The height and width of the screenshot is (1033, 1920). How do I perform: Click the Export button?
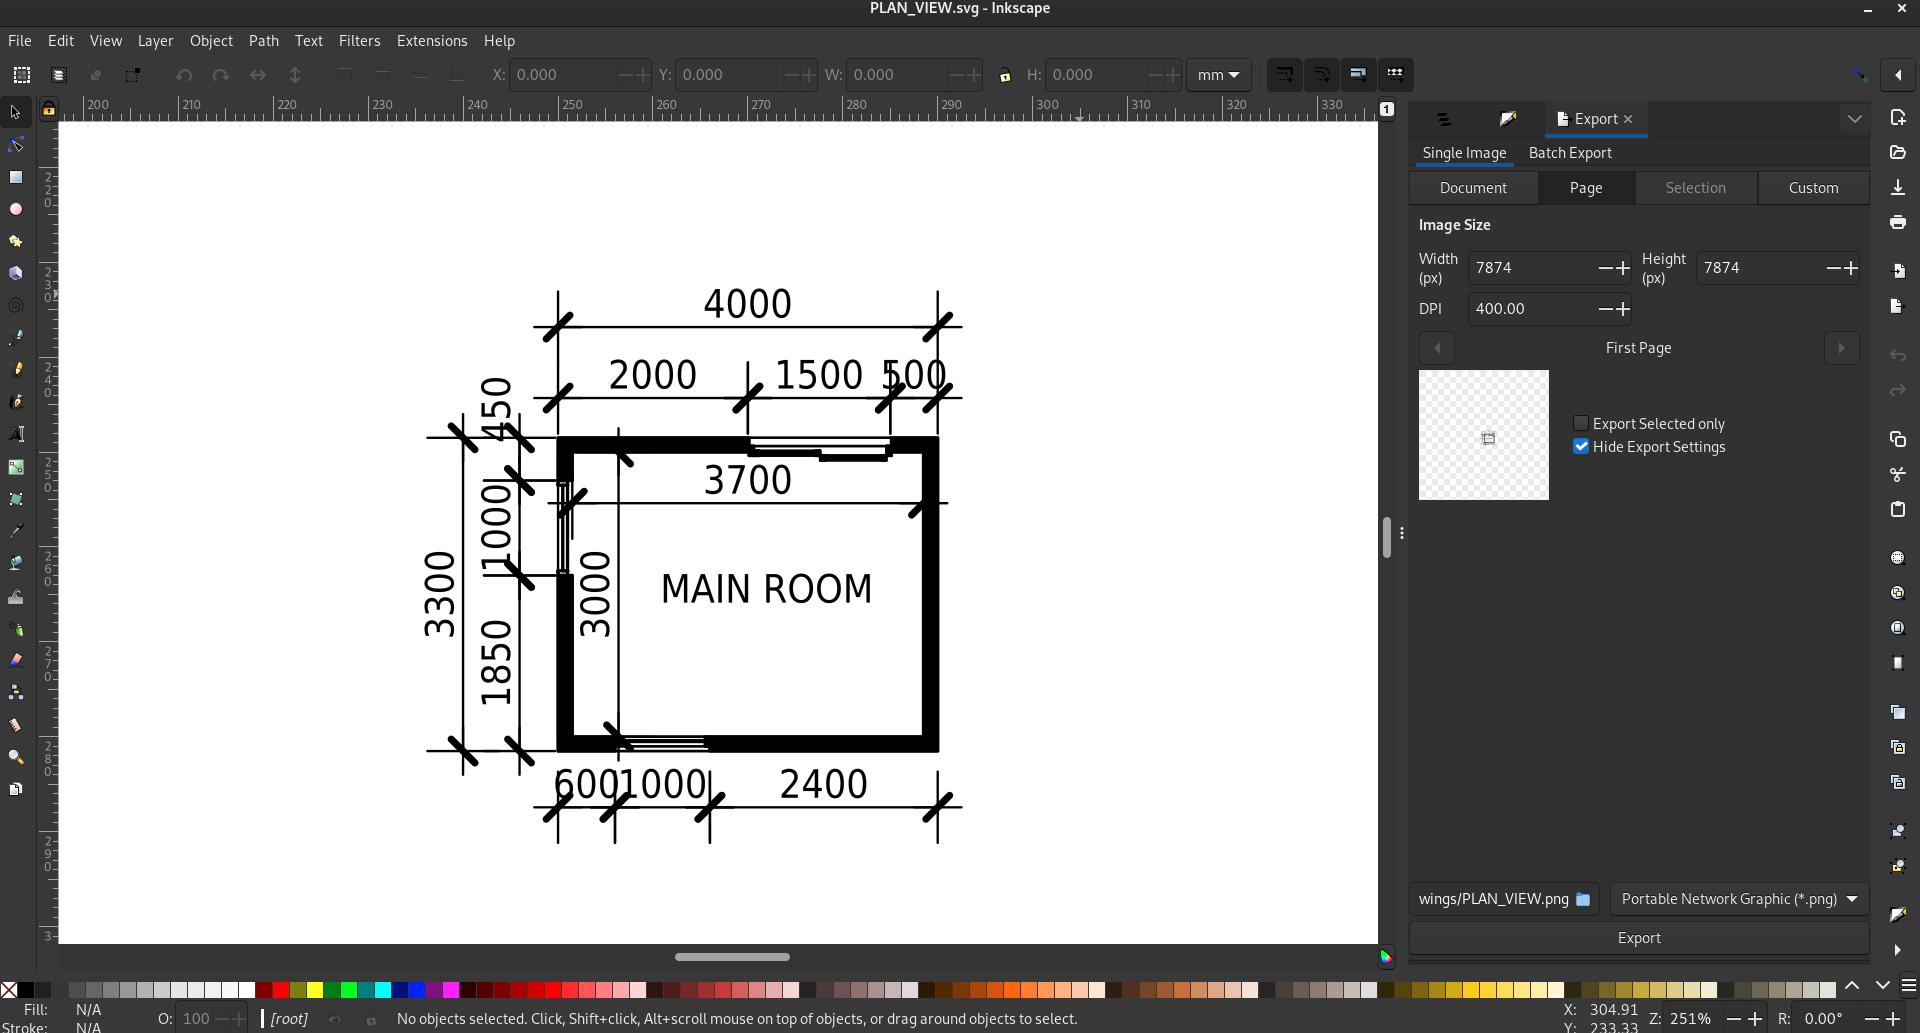1639,938
